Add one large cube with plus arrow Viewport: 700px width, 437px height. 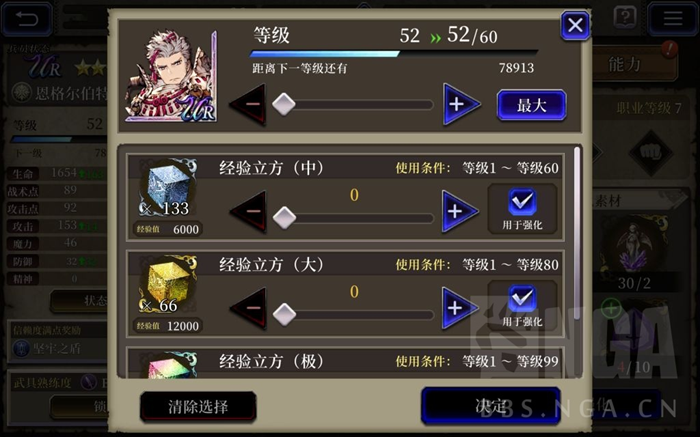pyautogui.click(x=460, y=308)
